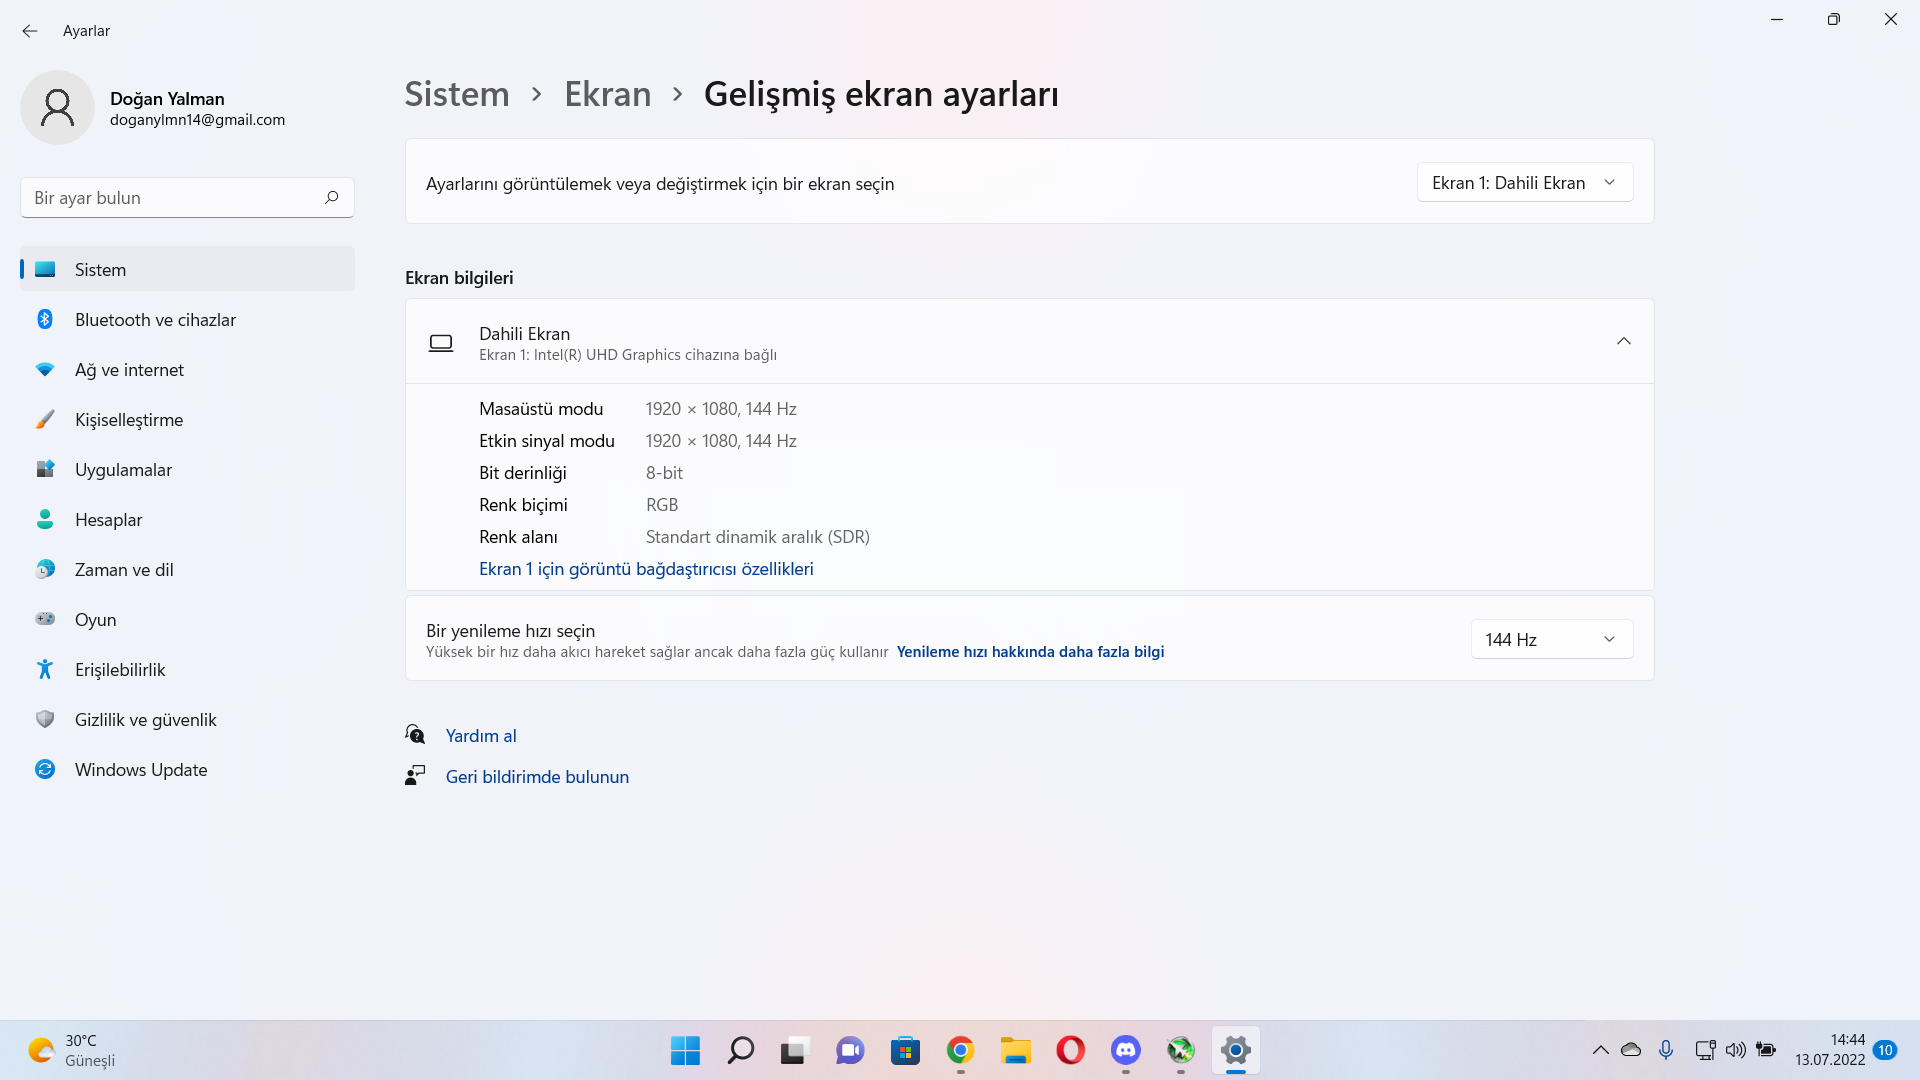Screen dimensions: 1920x1080
Task: Go to the Sistem breadcrumb
Action: pos(457,94)
